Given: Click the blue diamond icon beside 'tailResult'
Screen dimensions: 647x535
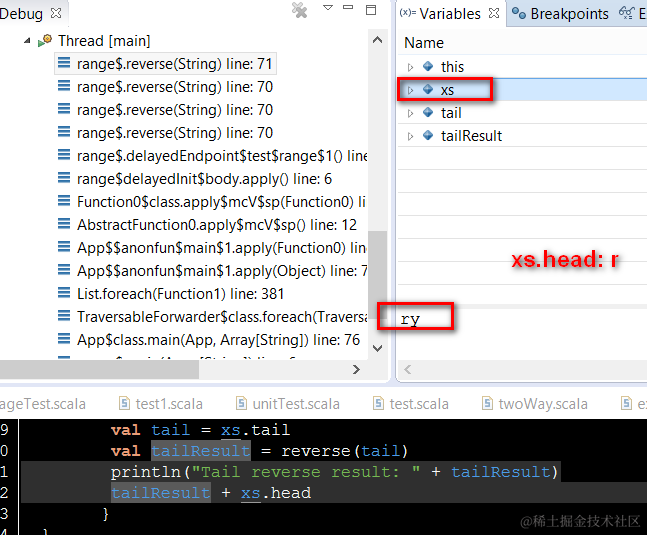Looking at the screenshot, I should coord(428,135).
